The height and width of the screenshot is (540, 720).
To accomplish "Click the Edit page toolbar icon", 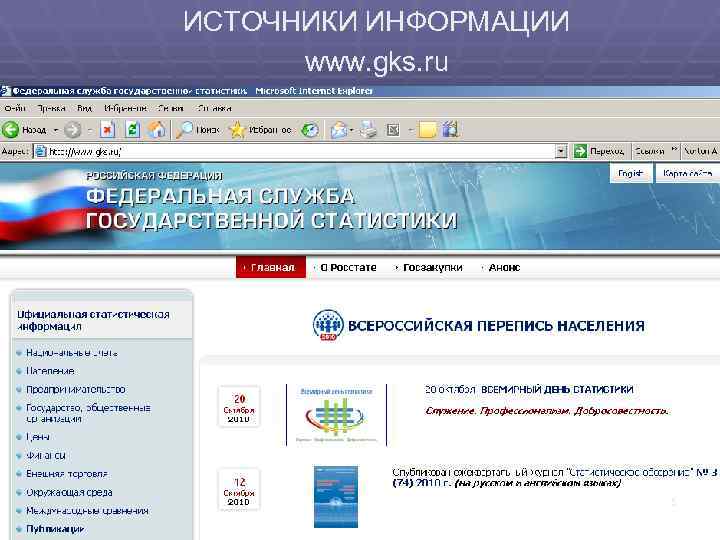I will (393, 130).
